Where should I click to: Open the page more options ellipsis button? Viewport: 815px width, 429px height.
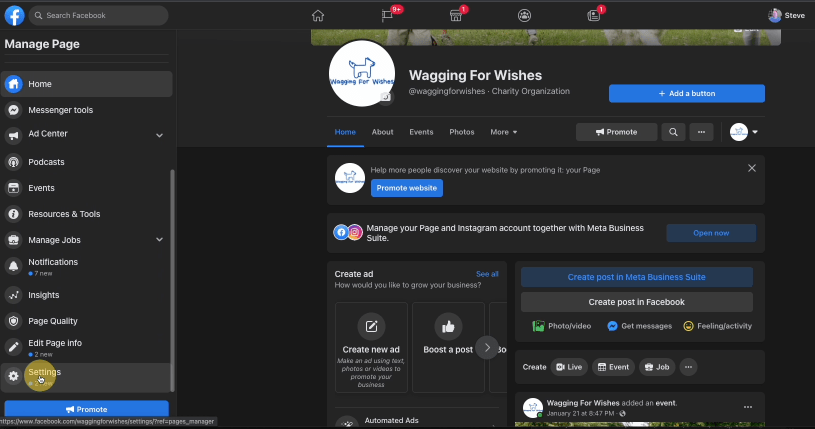[x=701, y=132]
